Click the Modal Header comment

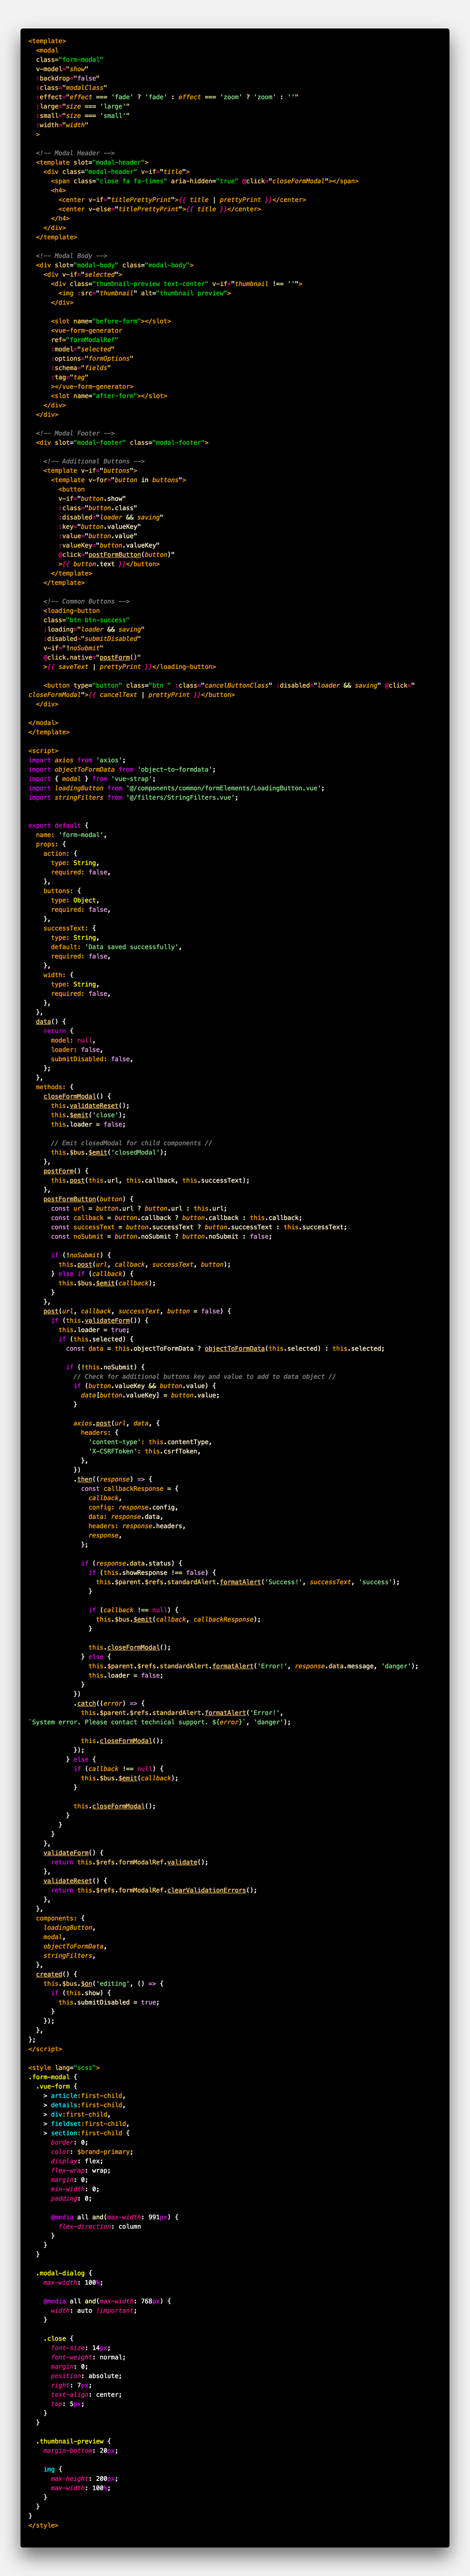click(75, 153)
